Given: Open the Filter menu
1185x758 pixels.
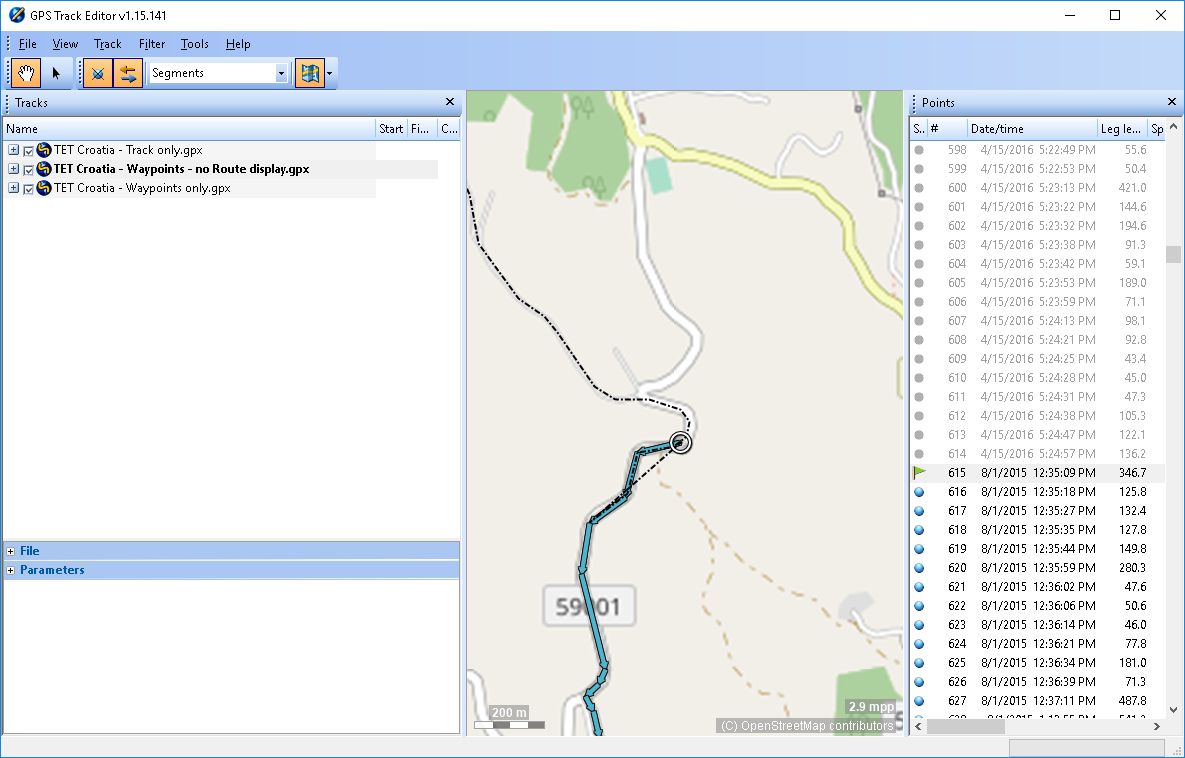Looking at the screenshot, I should point(152,44).
